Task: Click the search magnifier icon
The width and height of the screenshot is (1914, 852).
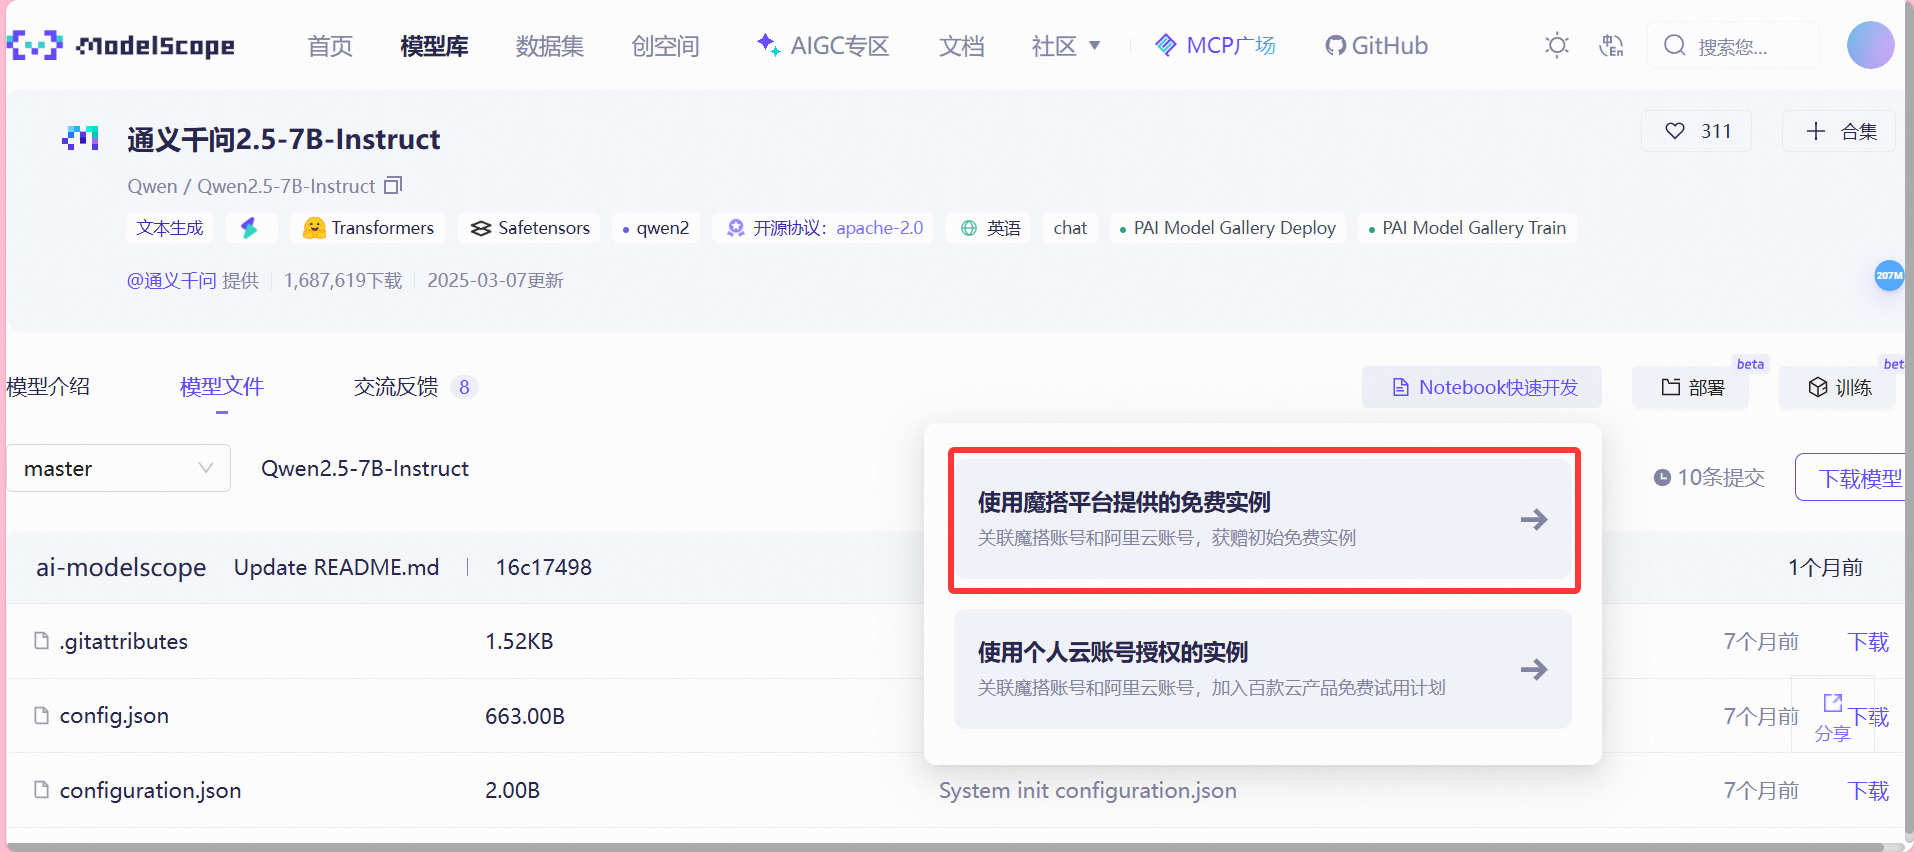Action: 1675,45
